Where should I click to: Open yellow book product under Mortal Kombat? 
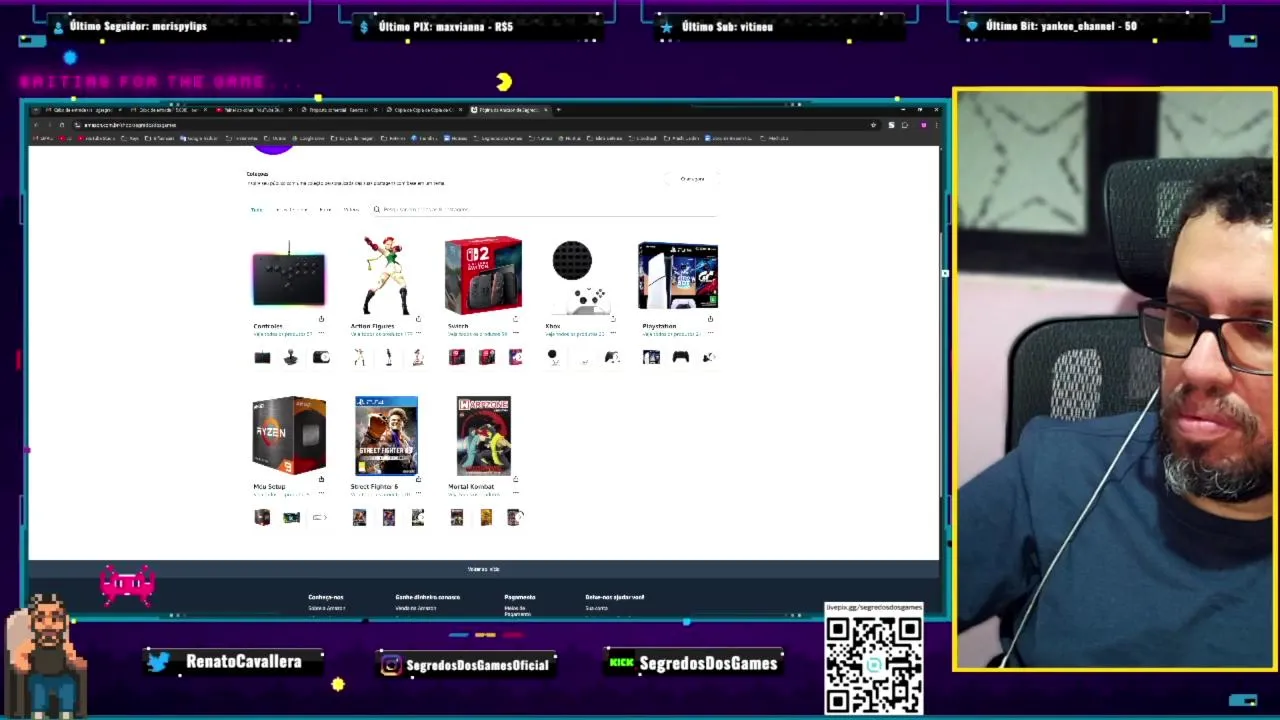click(x=486, y=517)
